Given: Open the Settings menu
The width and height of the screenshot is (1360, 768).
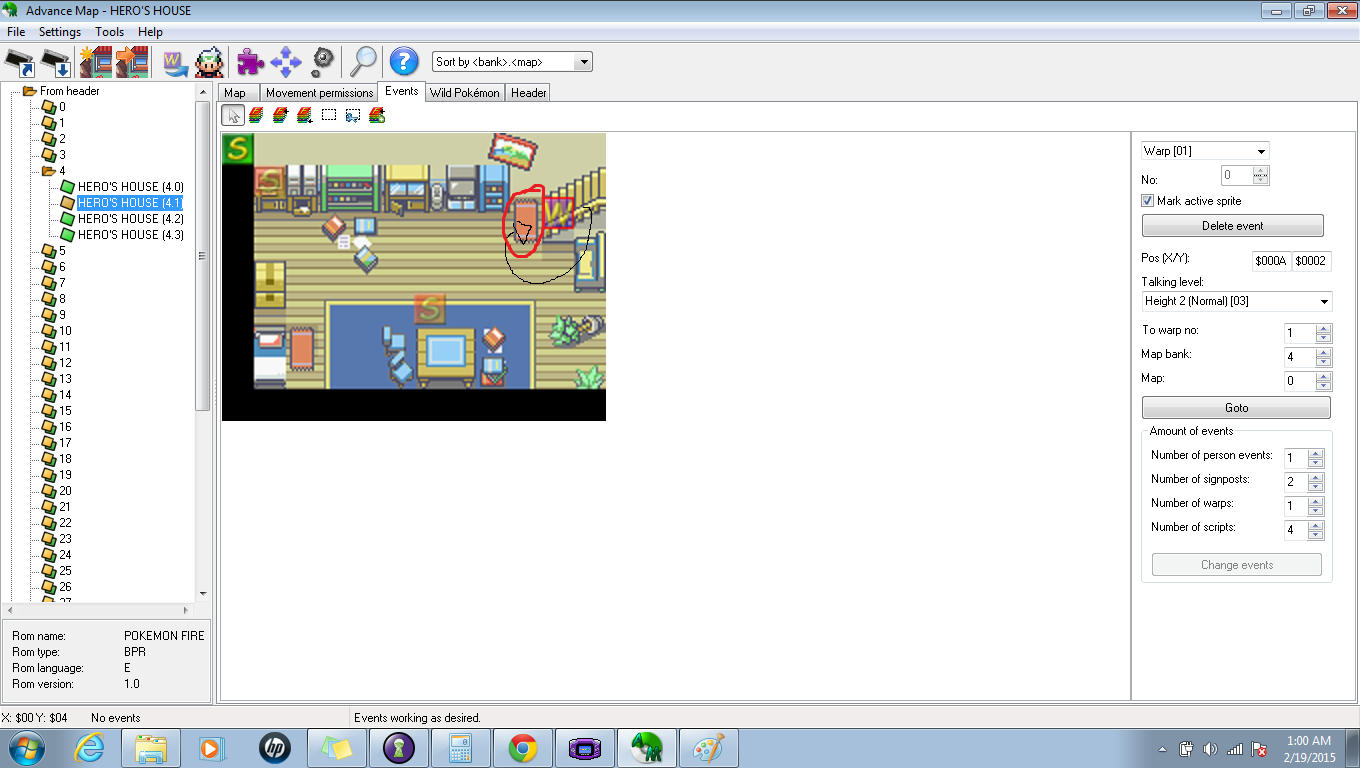Looking at the screenshot, I should coord(60,32).
